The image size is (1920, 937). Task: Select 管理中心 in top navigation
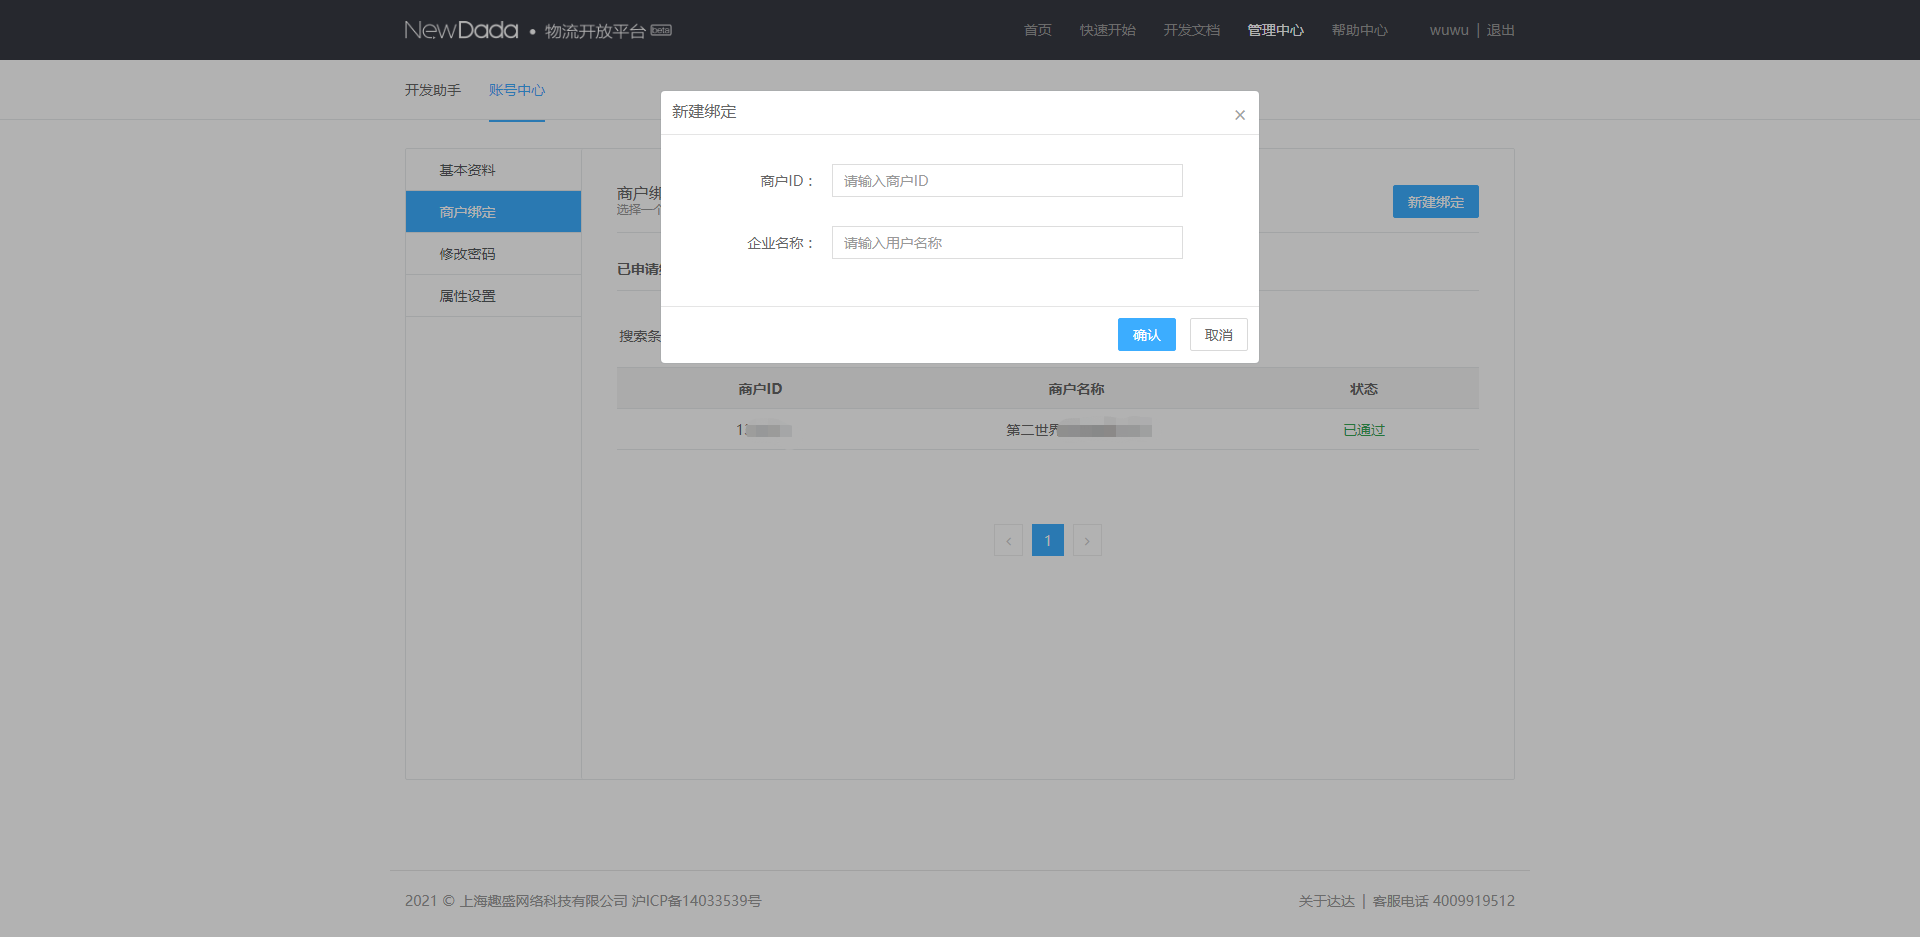1275,30
